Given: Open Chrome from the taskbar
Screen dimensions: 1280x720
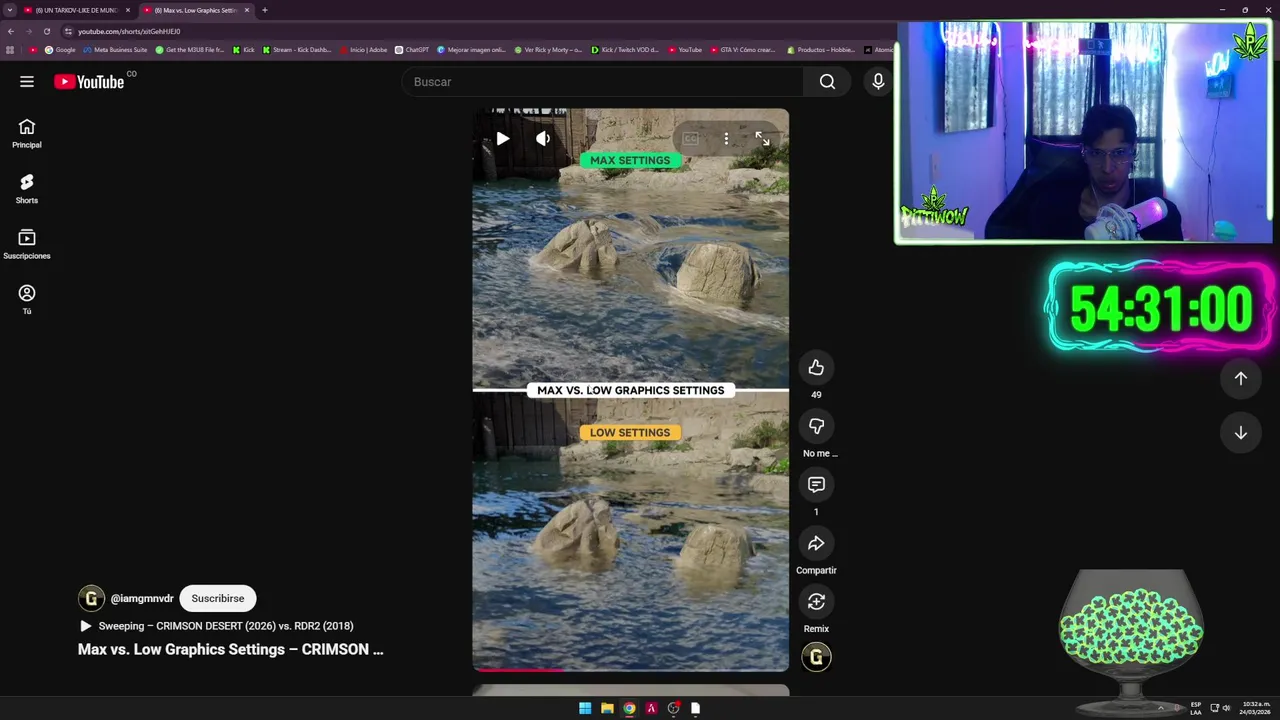Looking at the screenshot, I should point(629,708).
